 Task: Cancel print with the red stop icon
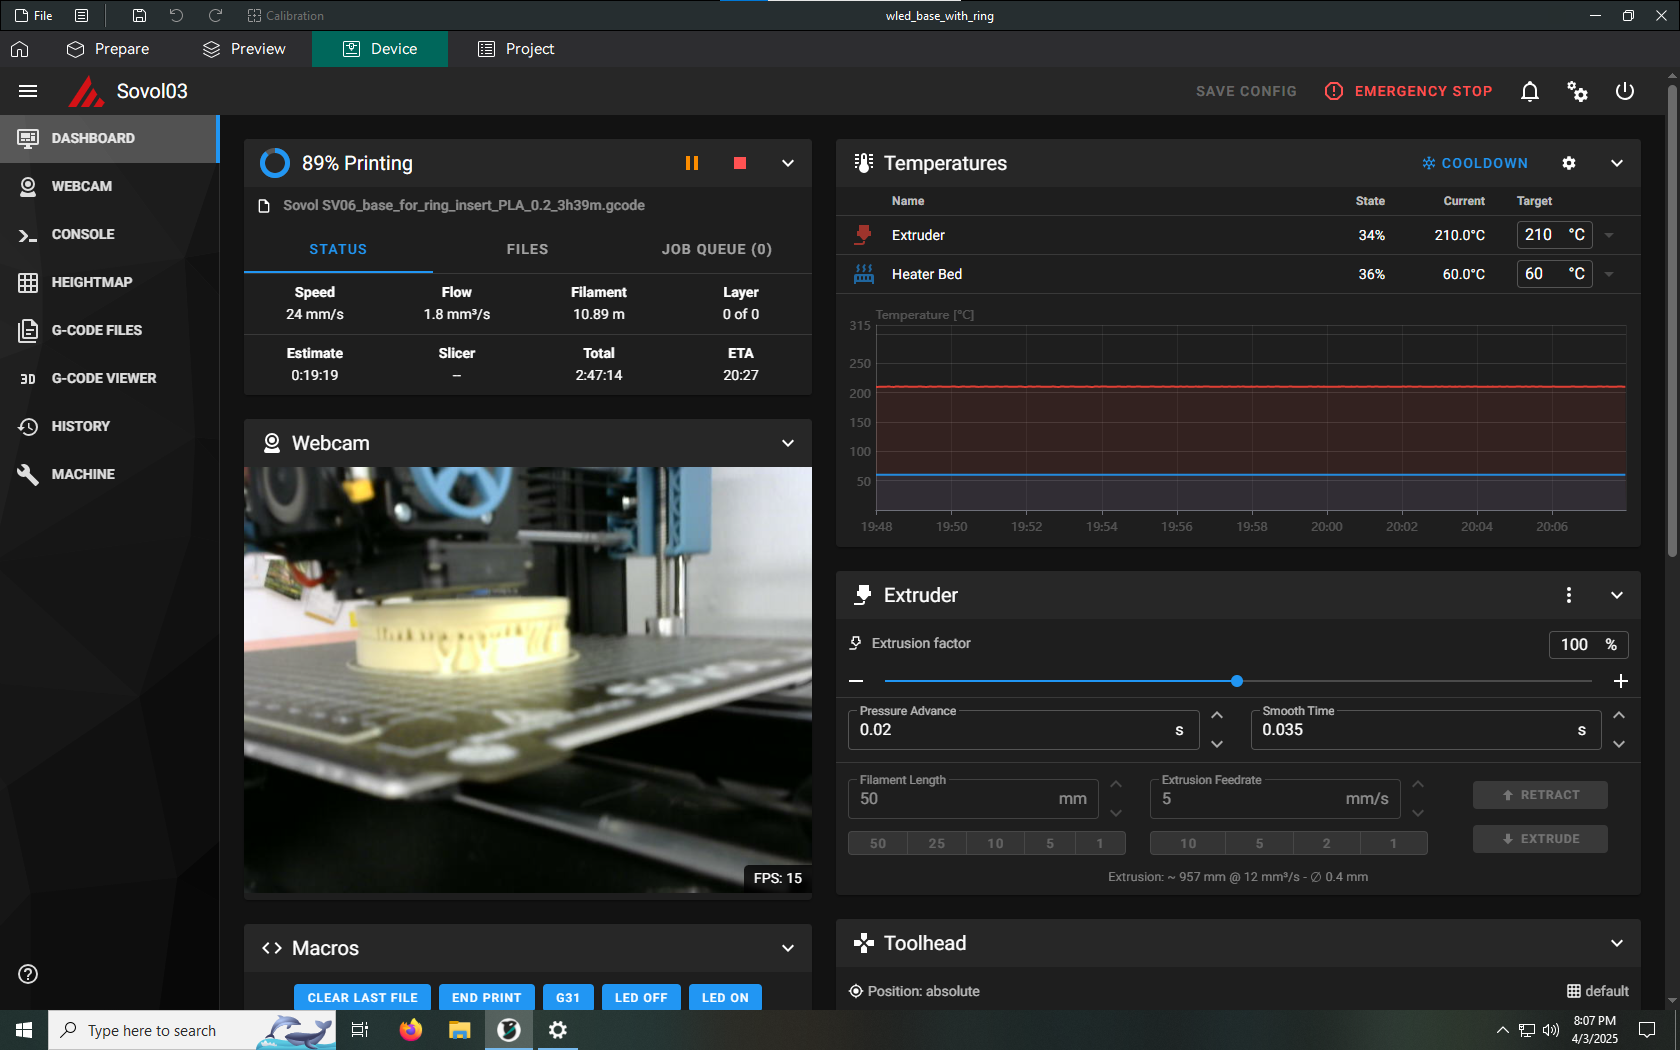coord(740,163)
